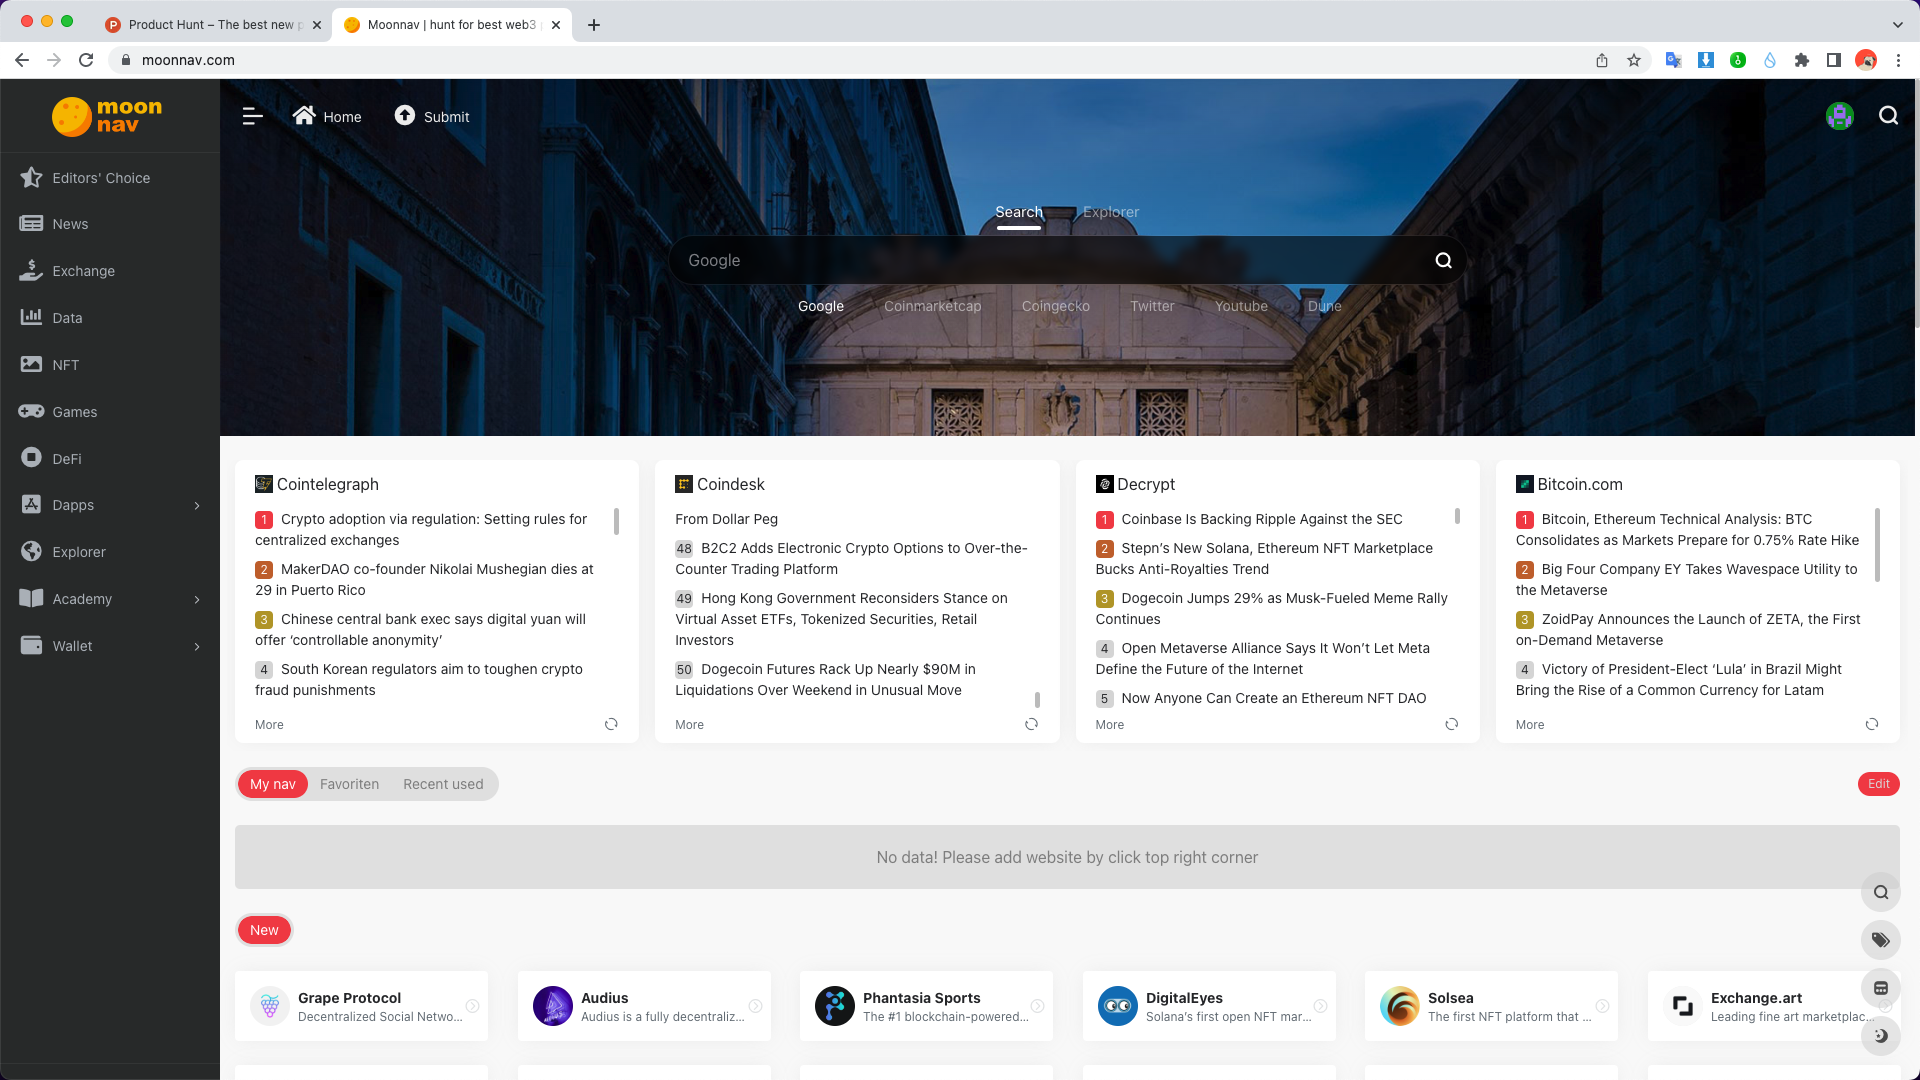Open the user avatar profile icon
1920x1080 pixels.
point(1839,116)
